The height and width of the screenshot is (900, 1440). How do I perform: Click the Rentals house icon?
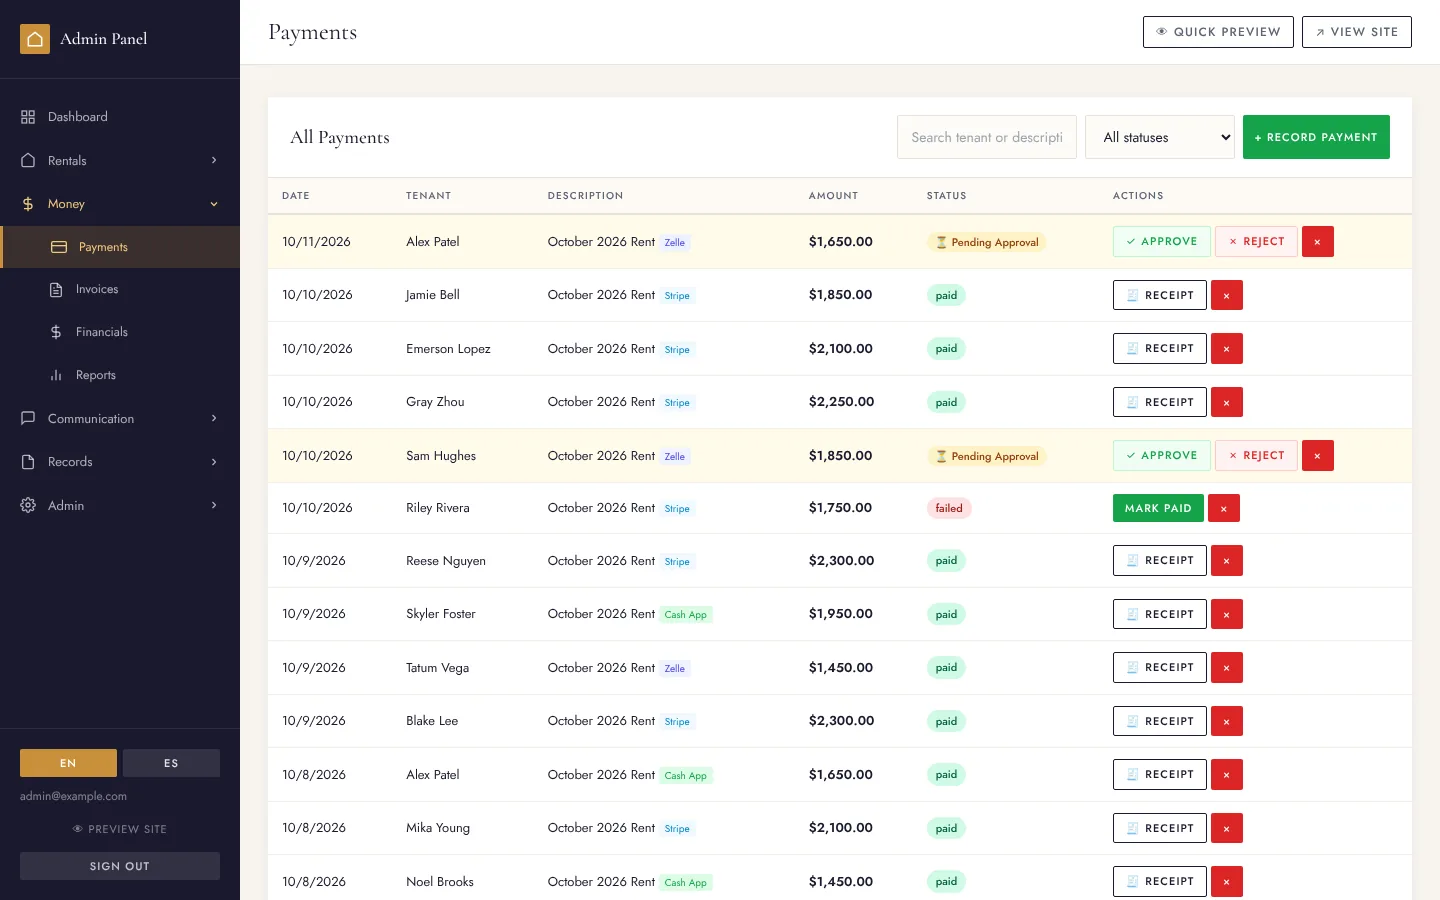click(x=28, y=160)
